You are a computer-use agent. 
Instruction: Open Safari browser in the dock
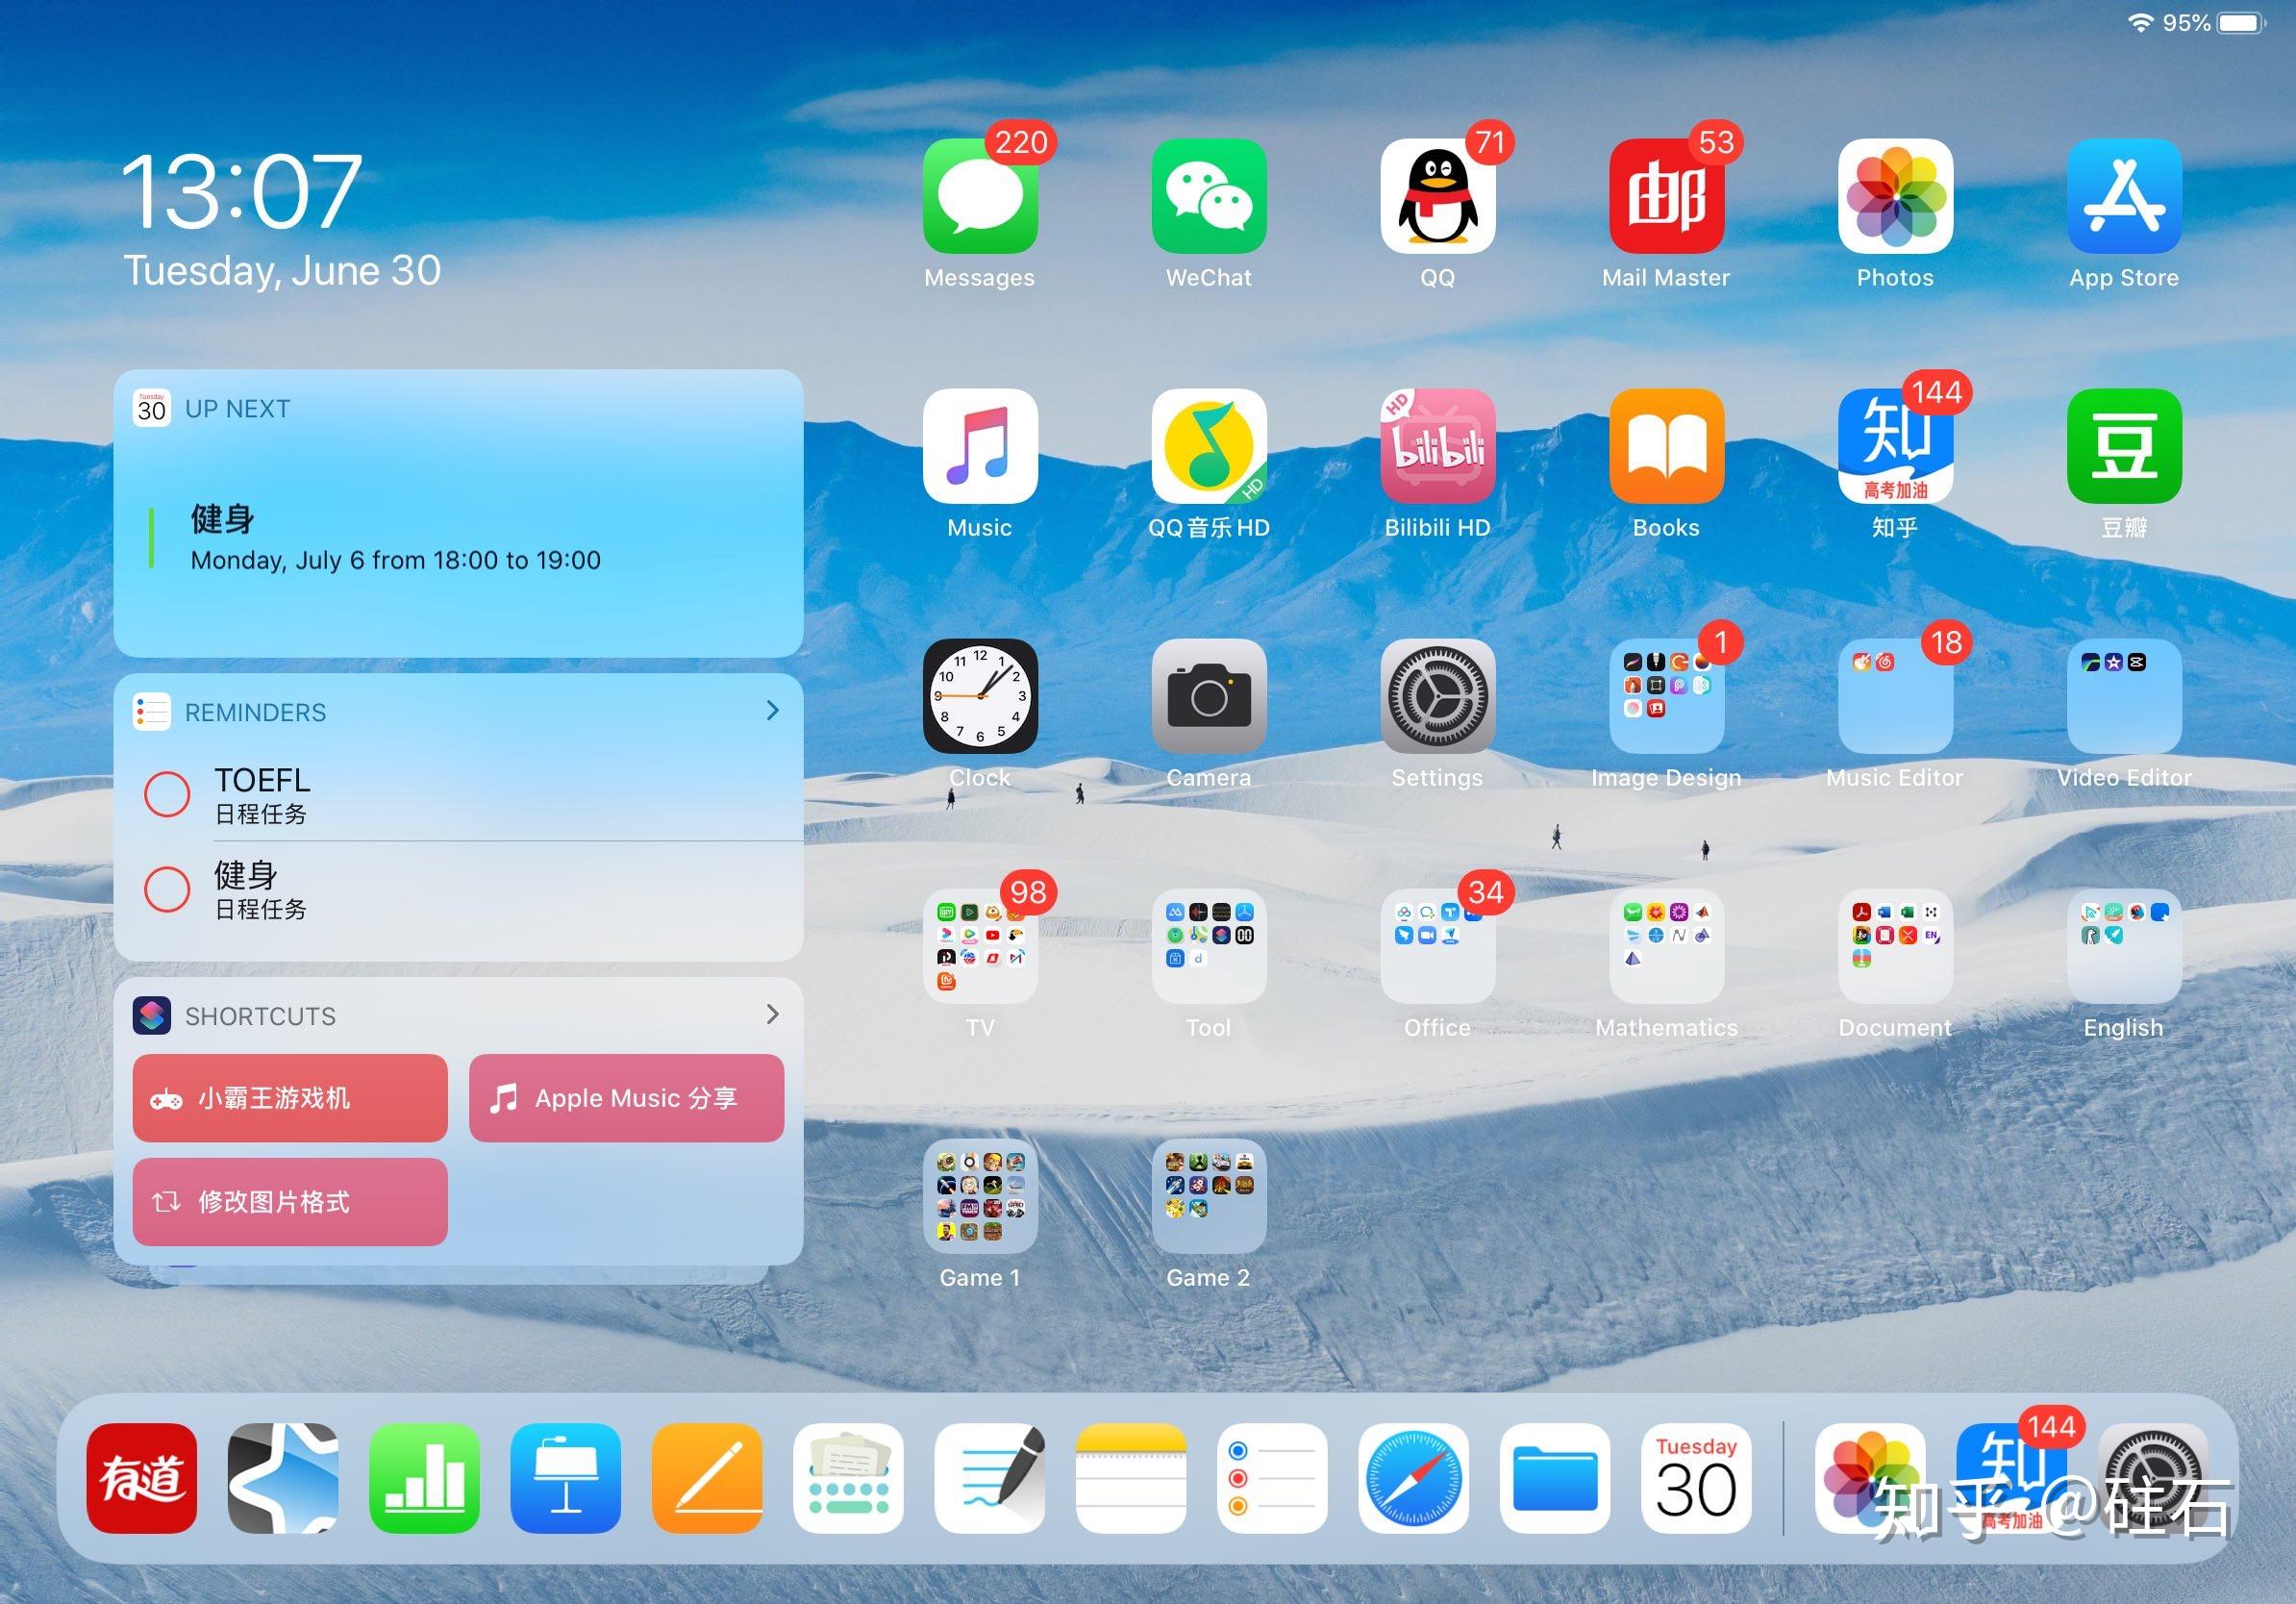coord(1413,1478)
